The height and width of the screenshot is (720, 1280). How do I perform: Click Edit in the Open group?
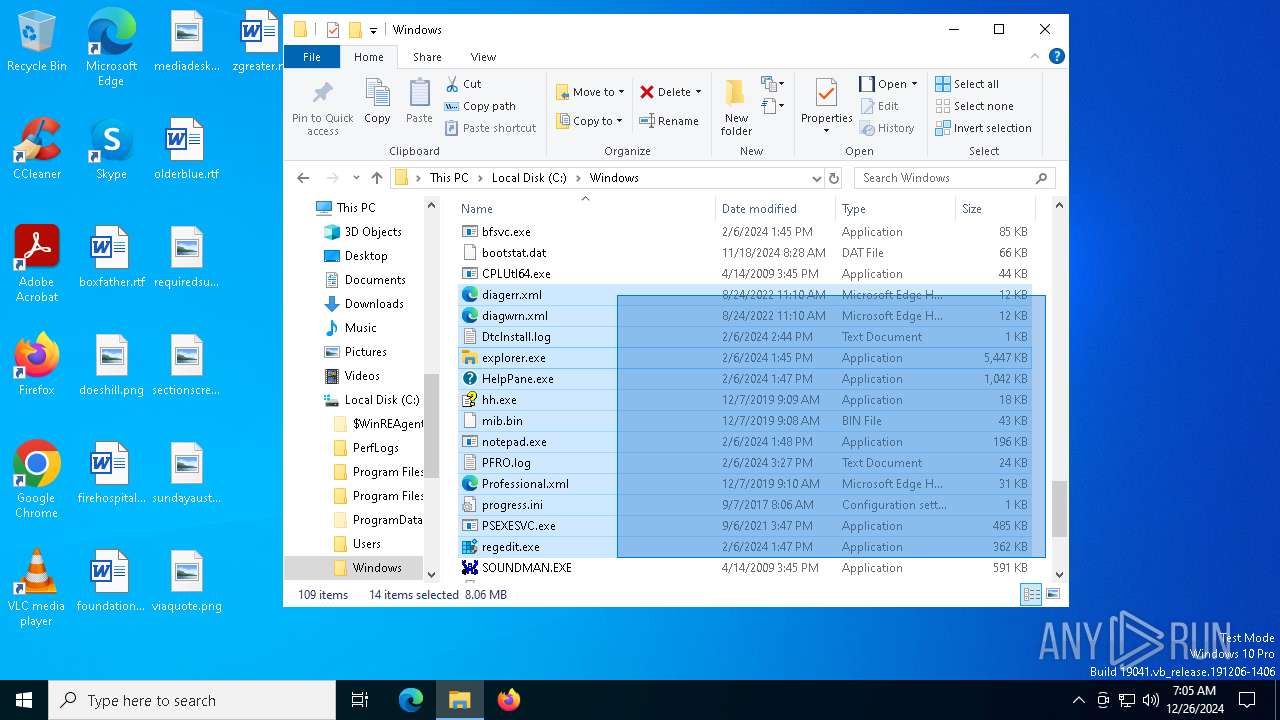(x=879, y=106)
